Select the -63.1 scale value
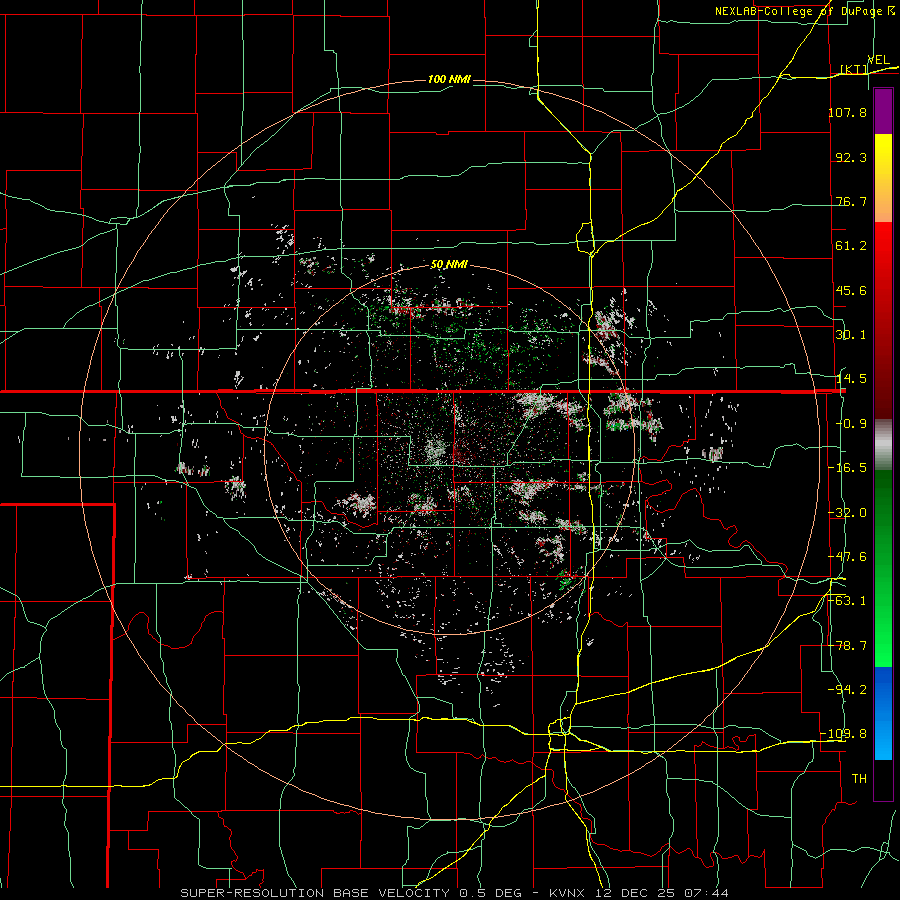900x900 pixels. tap(848, 601)
